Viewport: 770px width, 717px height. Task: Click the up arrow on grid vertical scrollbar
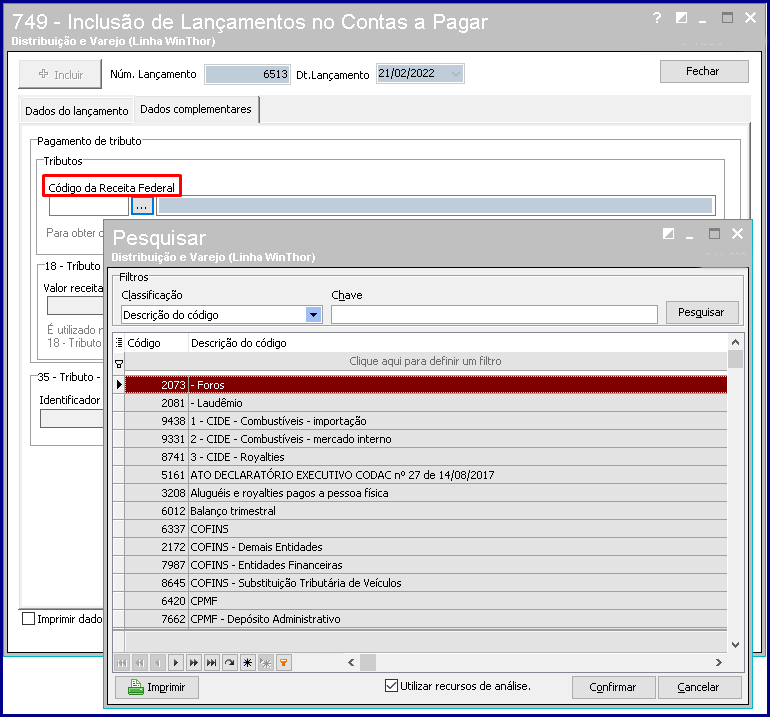point(735,342)
